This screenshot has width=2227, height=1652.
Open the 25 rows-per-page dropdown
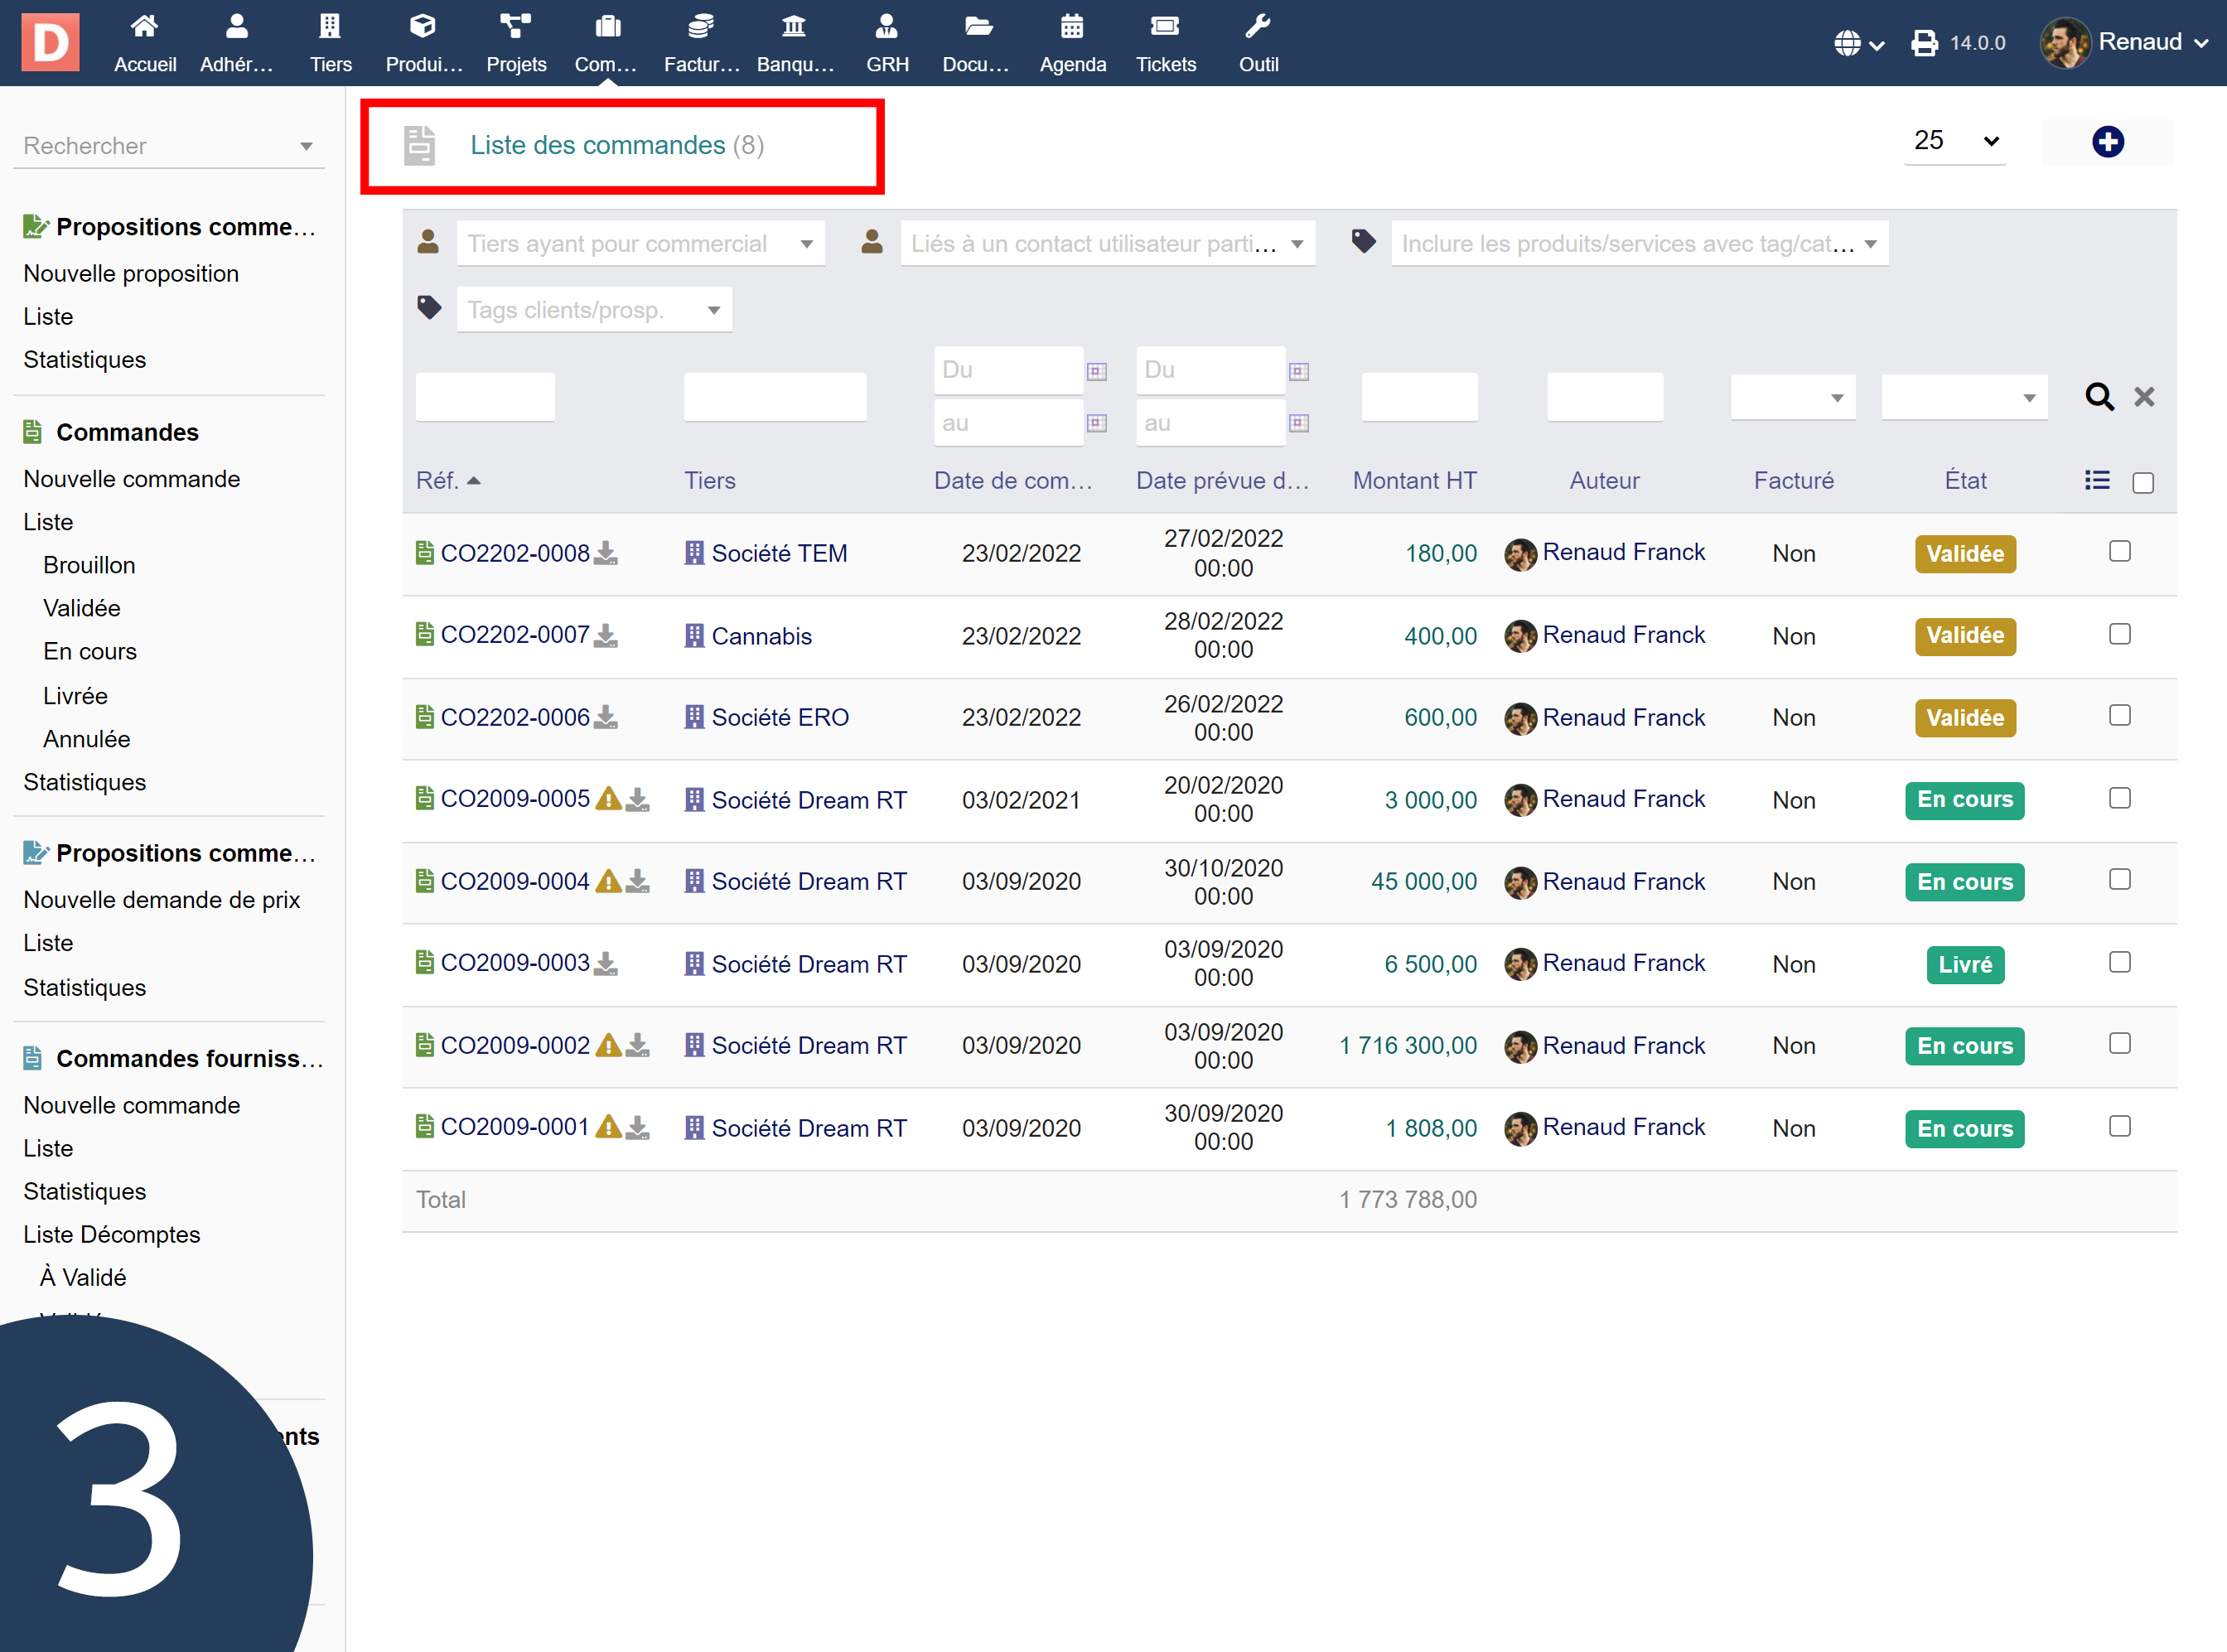click(1954, 141)
